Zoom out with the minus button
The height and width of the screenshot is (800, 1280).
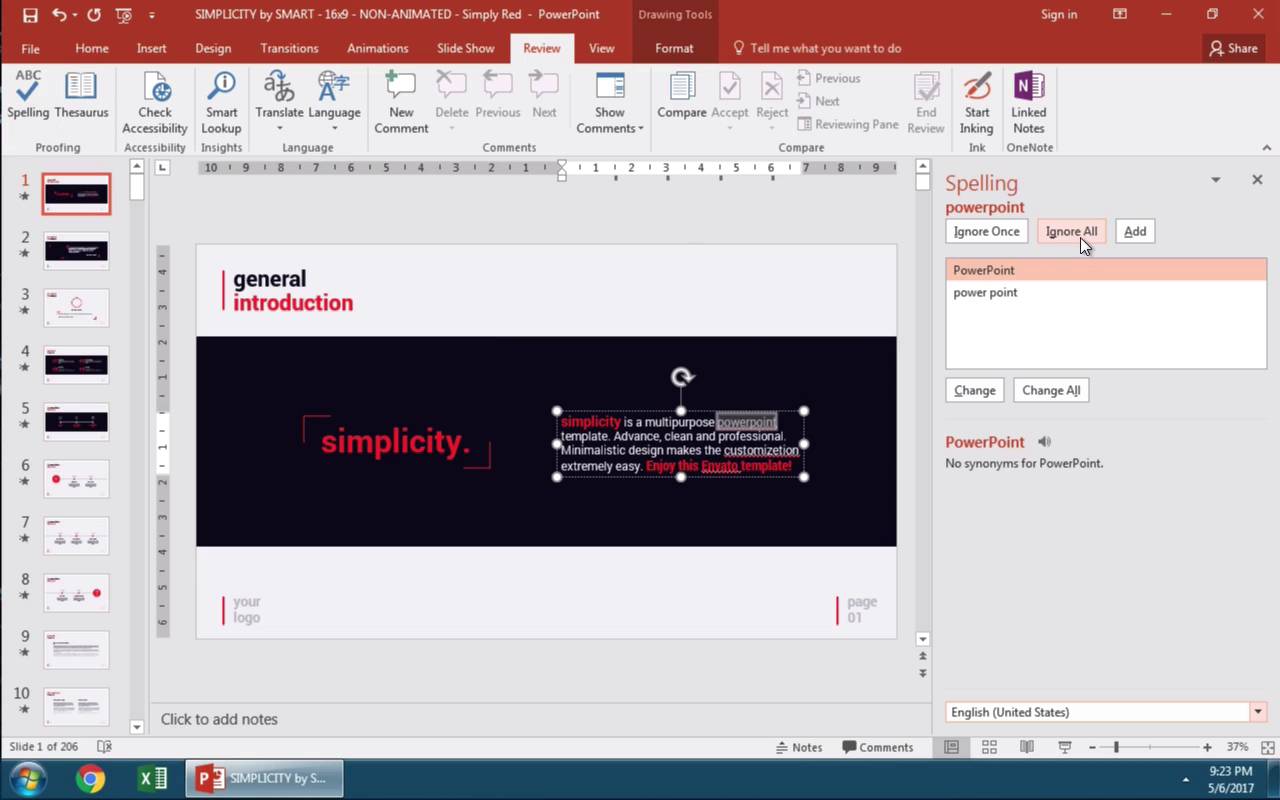(1092, 747)
